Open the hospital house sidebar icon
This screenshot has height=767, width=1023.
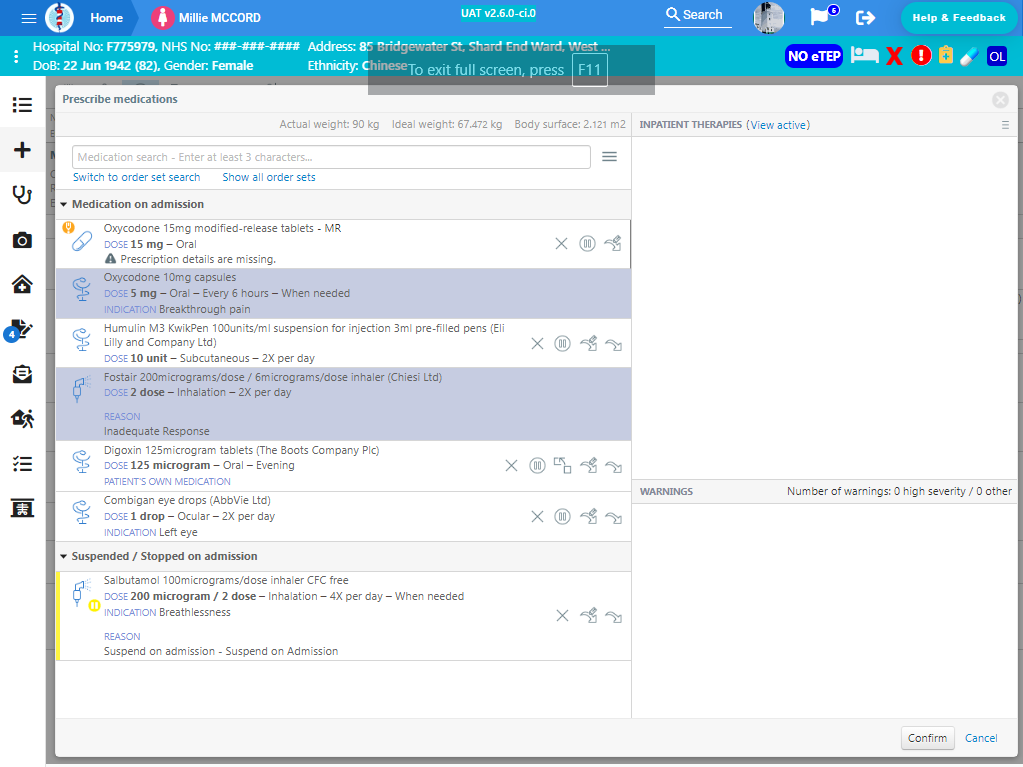click(22, 284)
